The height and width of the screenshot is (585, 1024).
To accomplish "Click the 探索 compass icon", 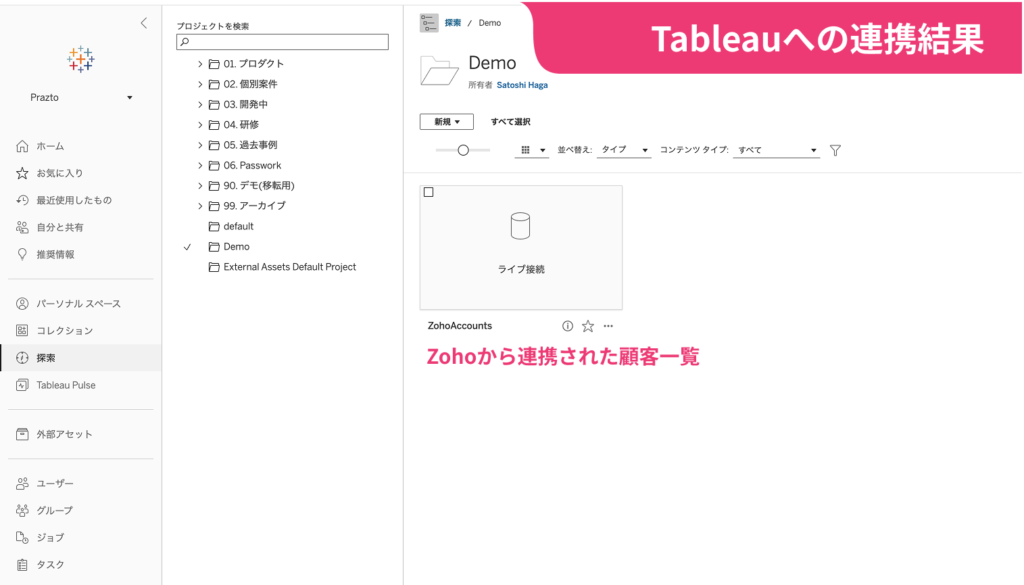I will (x=22, y=358).
